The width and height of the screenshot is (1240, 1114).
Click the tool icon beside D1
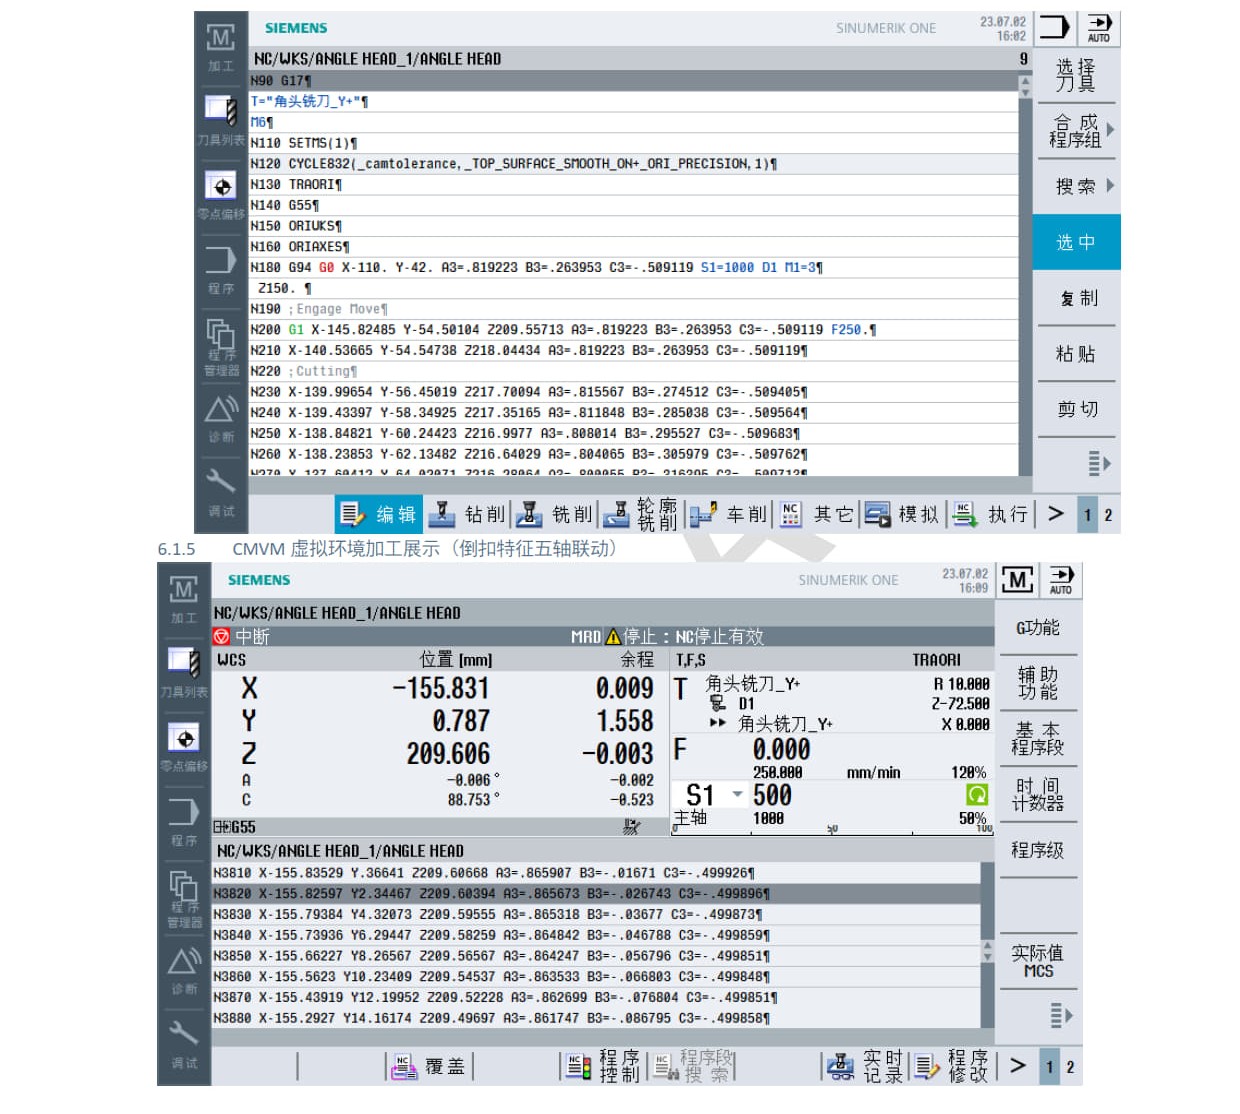pos(717,704)
